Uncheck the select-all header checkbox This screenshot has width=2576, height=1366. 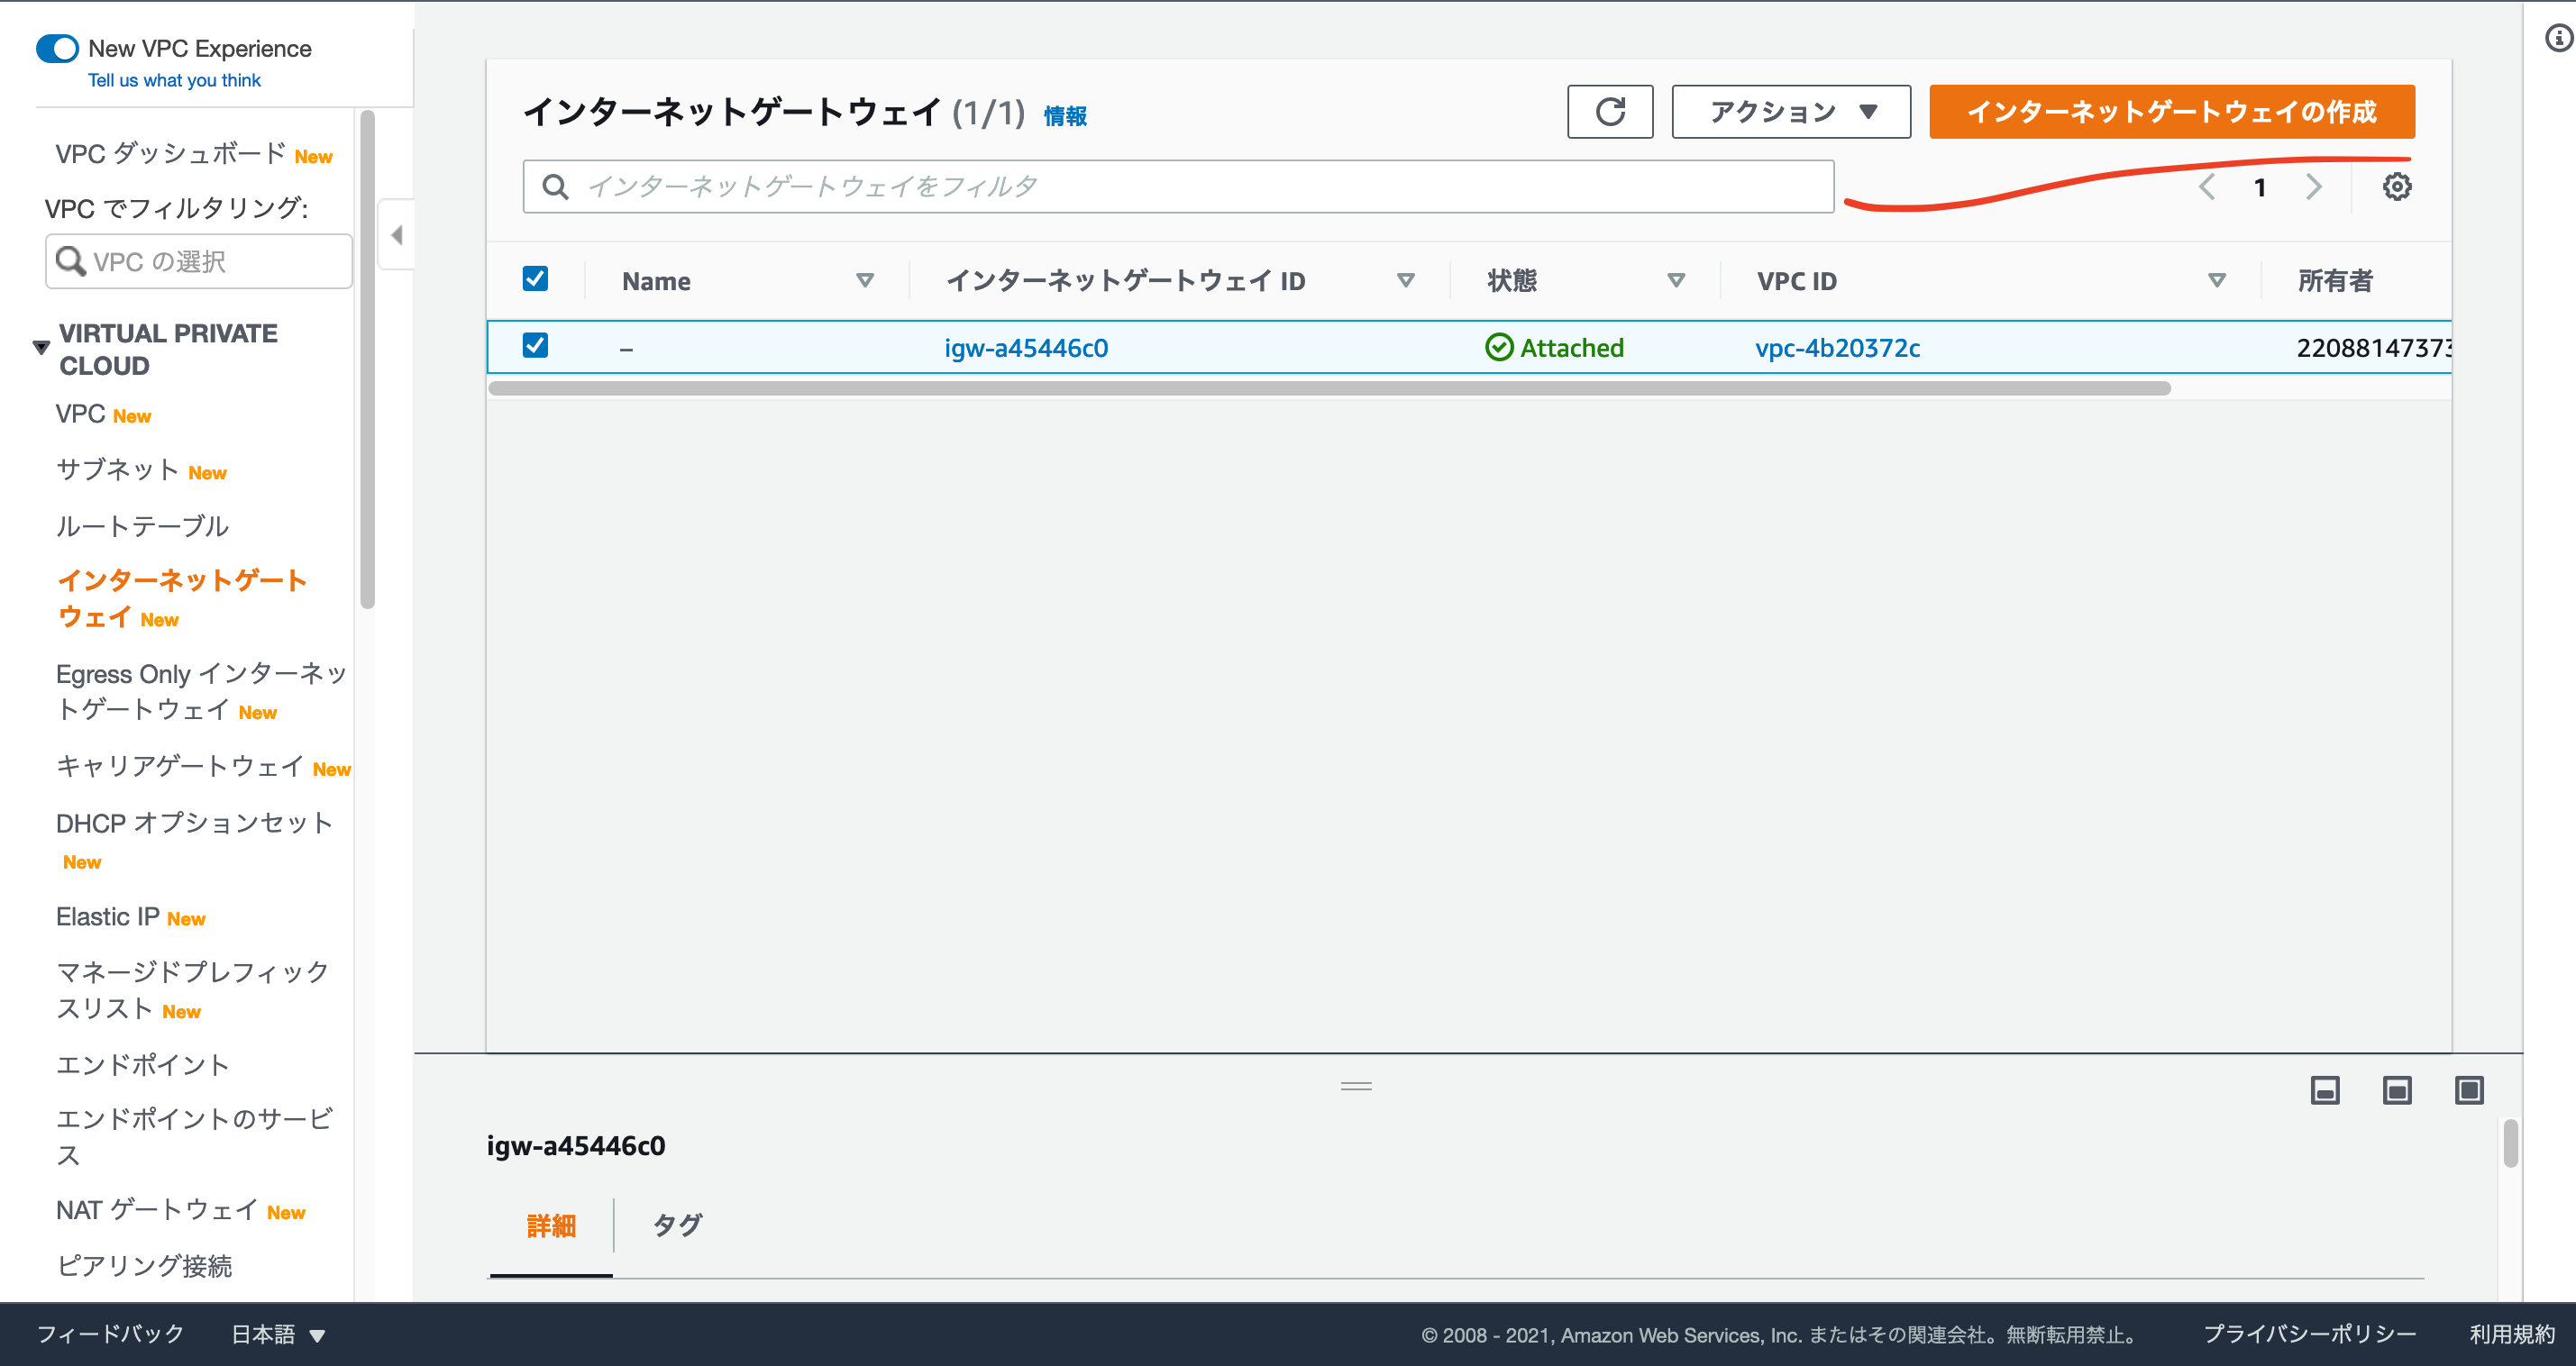535,279
